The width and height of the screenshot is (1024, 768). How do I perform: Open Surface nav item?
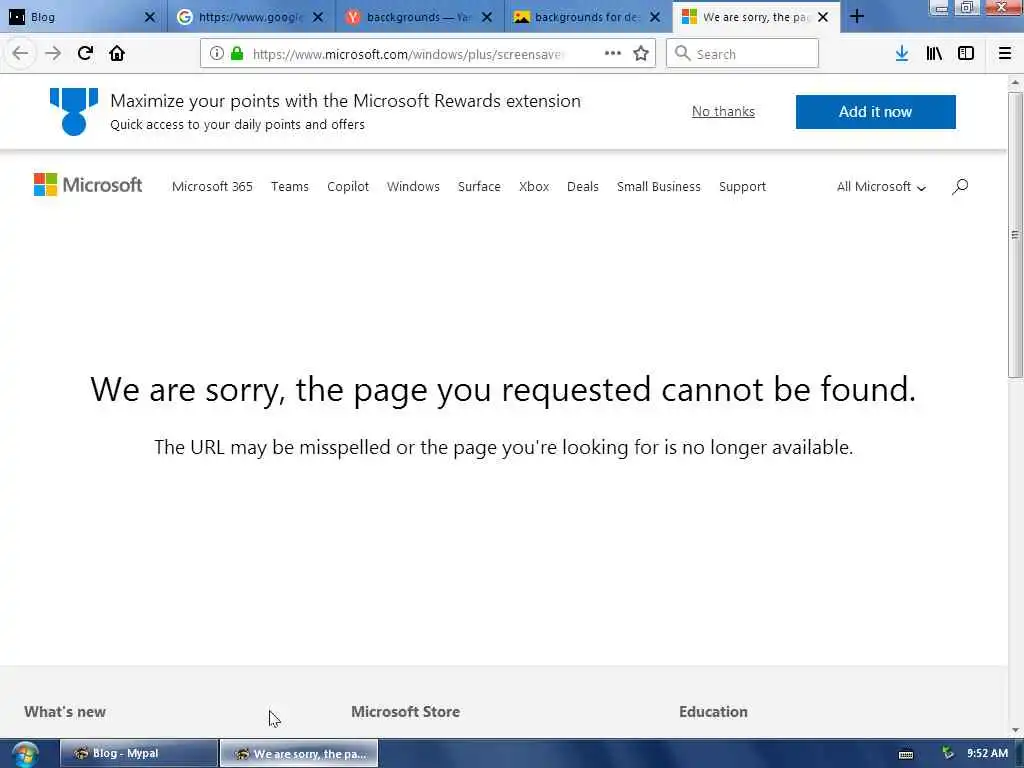(x=479, y=187)
